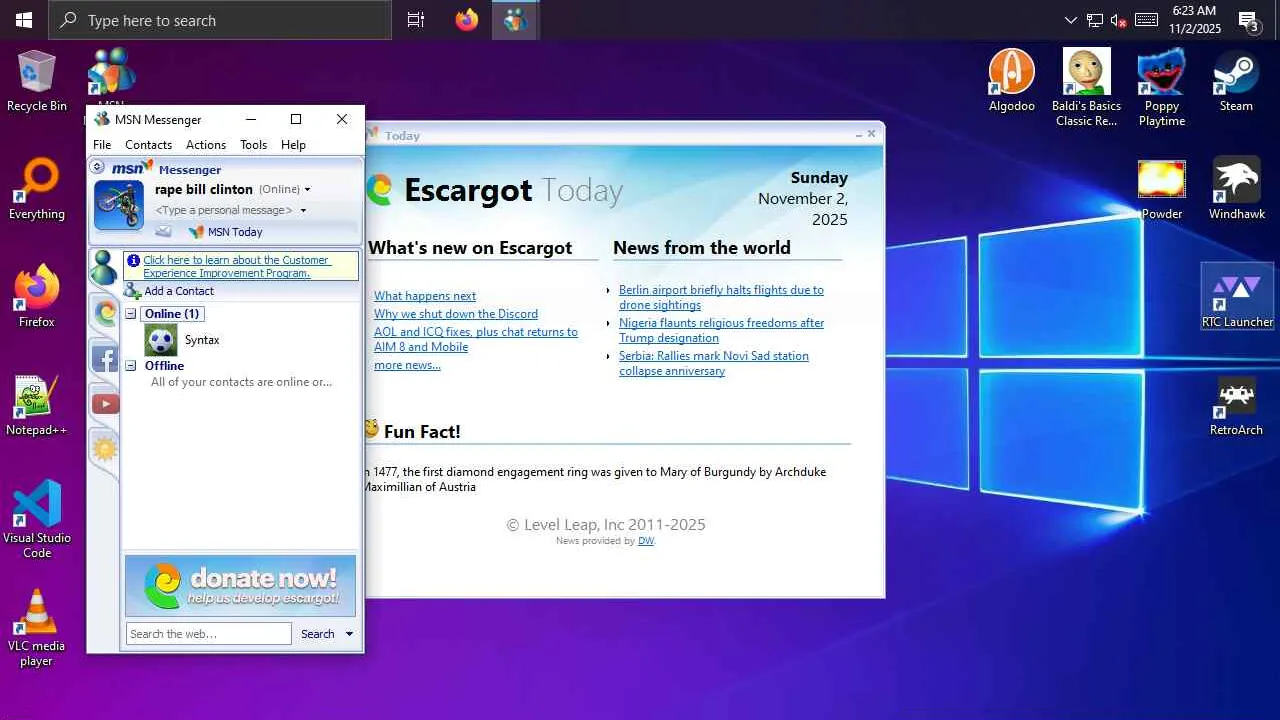
Task: Click the DW news provider link
Action: (646, 541)
